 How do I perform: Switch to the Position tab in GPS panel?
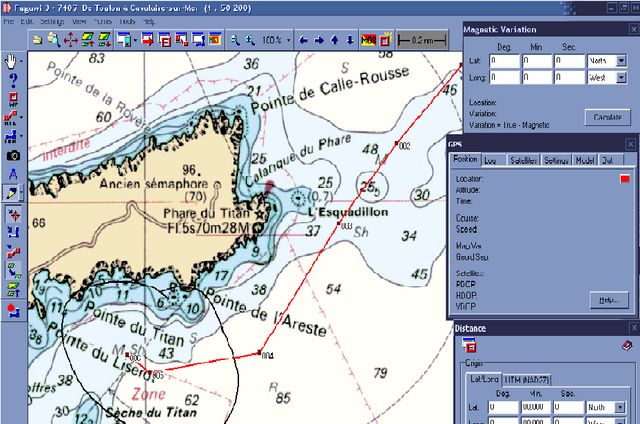pos(465,160)
